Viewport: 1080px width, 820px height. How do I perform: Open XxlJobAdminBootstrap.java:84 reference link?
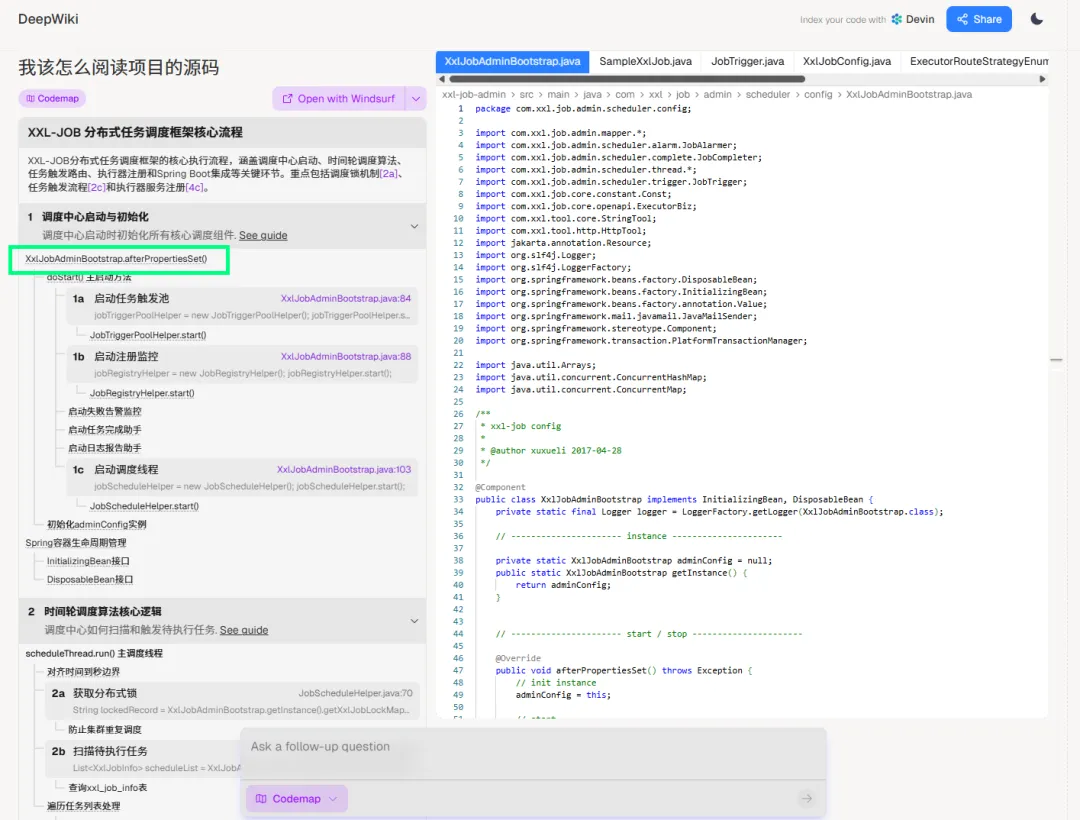[346, 298]
